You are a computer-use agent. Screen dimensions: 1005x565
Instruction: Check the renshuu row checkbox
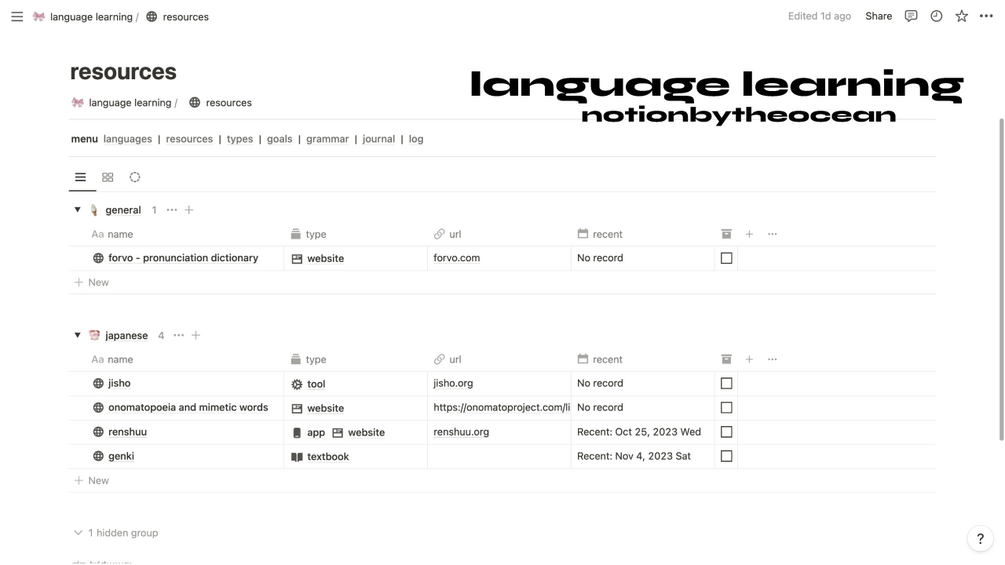[726, 432]
